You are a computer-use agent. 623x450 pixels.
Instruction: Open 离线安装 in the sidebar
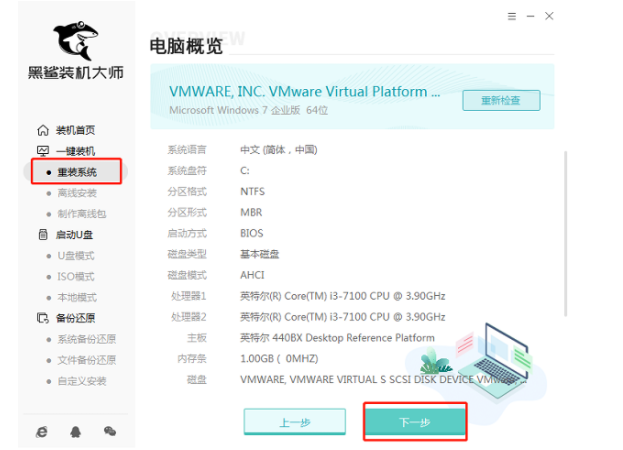pyautogui.click(x=76, y=193)
